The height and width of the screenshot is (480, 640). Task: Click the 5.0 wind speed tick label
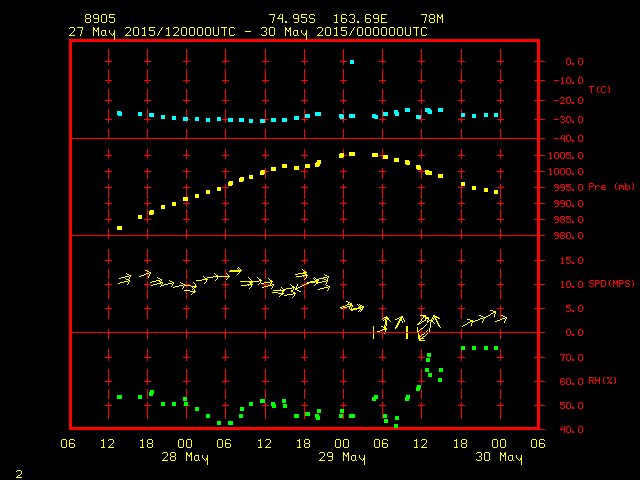(574, 309)
